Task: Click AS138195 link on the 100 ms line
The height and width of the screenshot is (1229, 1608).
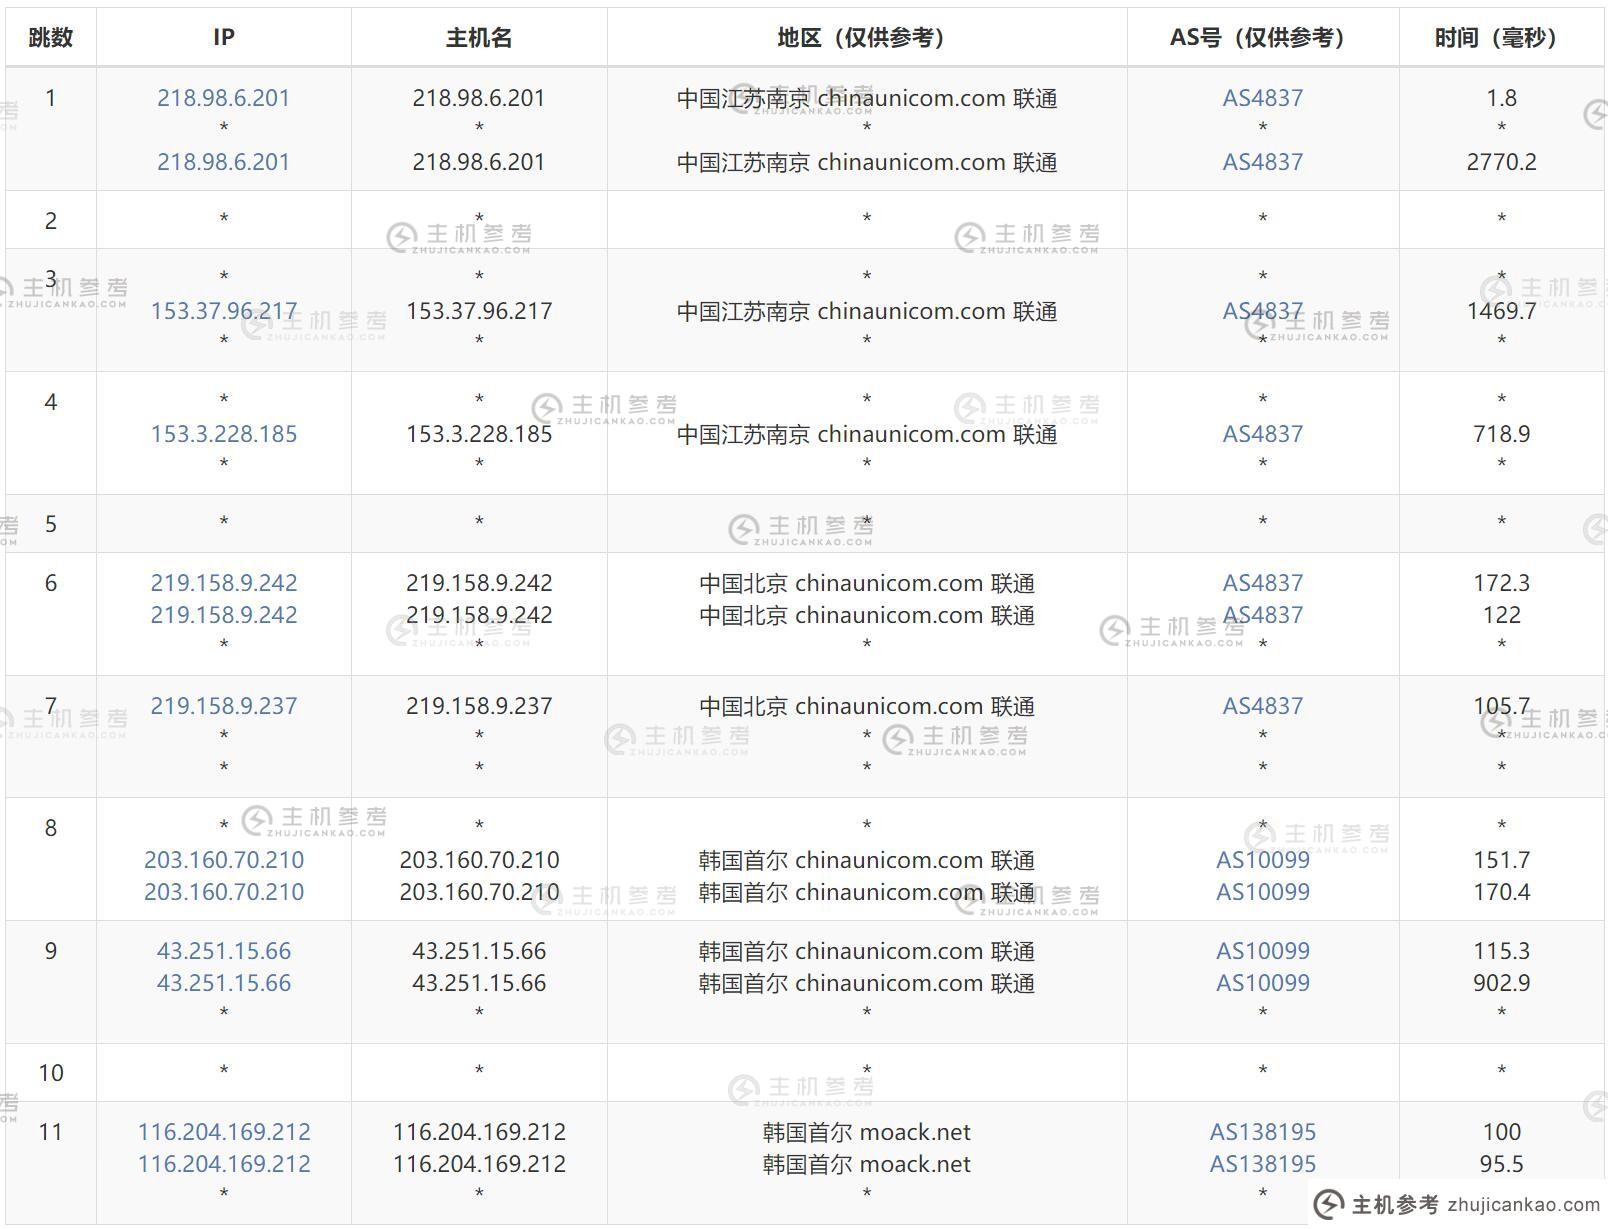Action: [1263, 1132]
